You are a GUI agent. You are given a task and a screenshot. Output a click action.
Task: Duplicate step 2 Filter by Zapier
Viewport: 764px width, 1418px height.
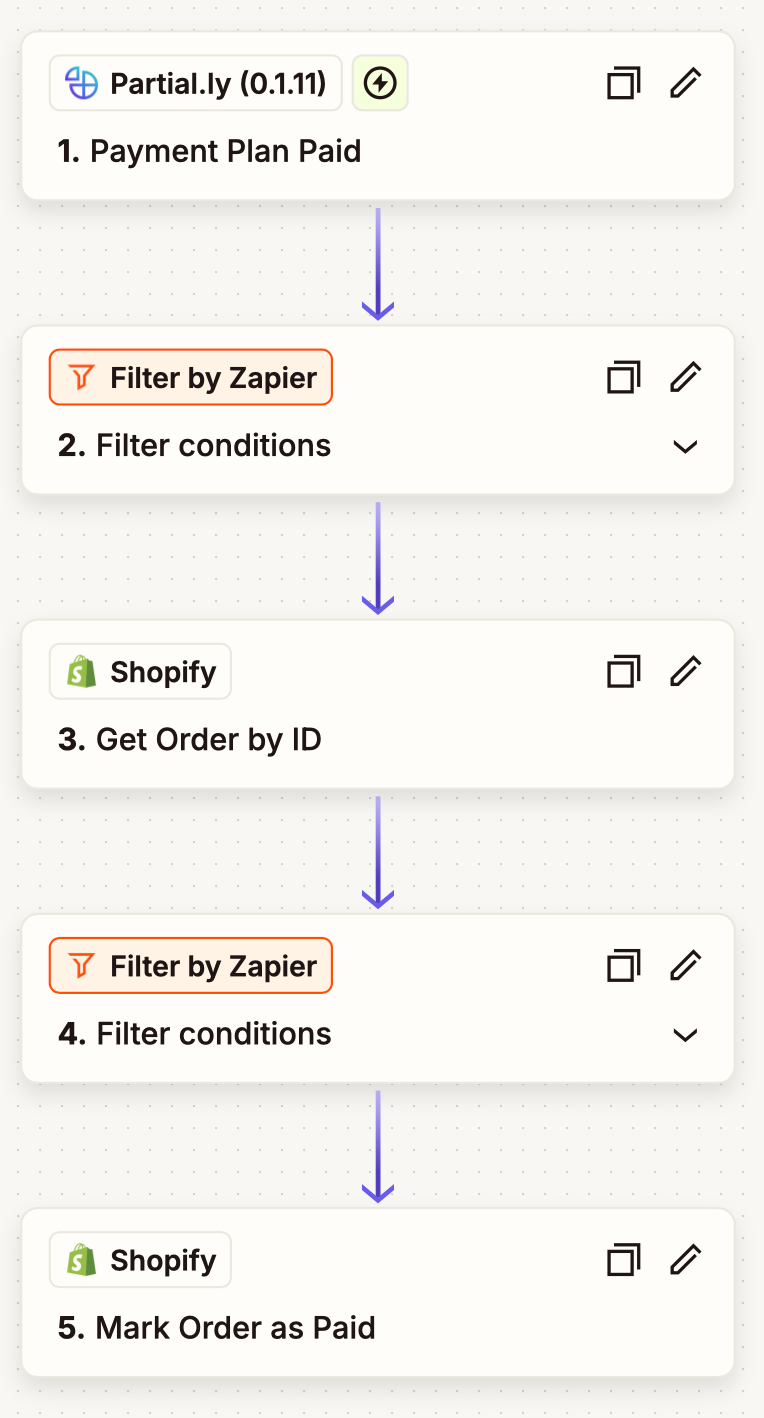point(623,377)
